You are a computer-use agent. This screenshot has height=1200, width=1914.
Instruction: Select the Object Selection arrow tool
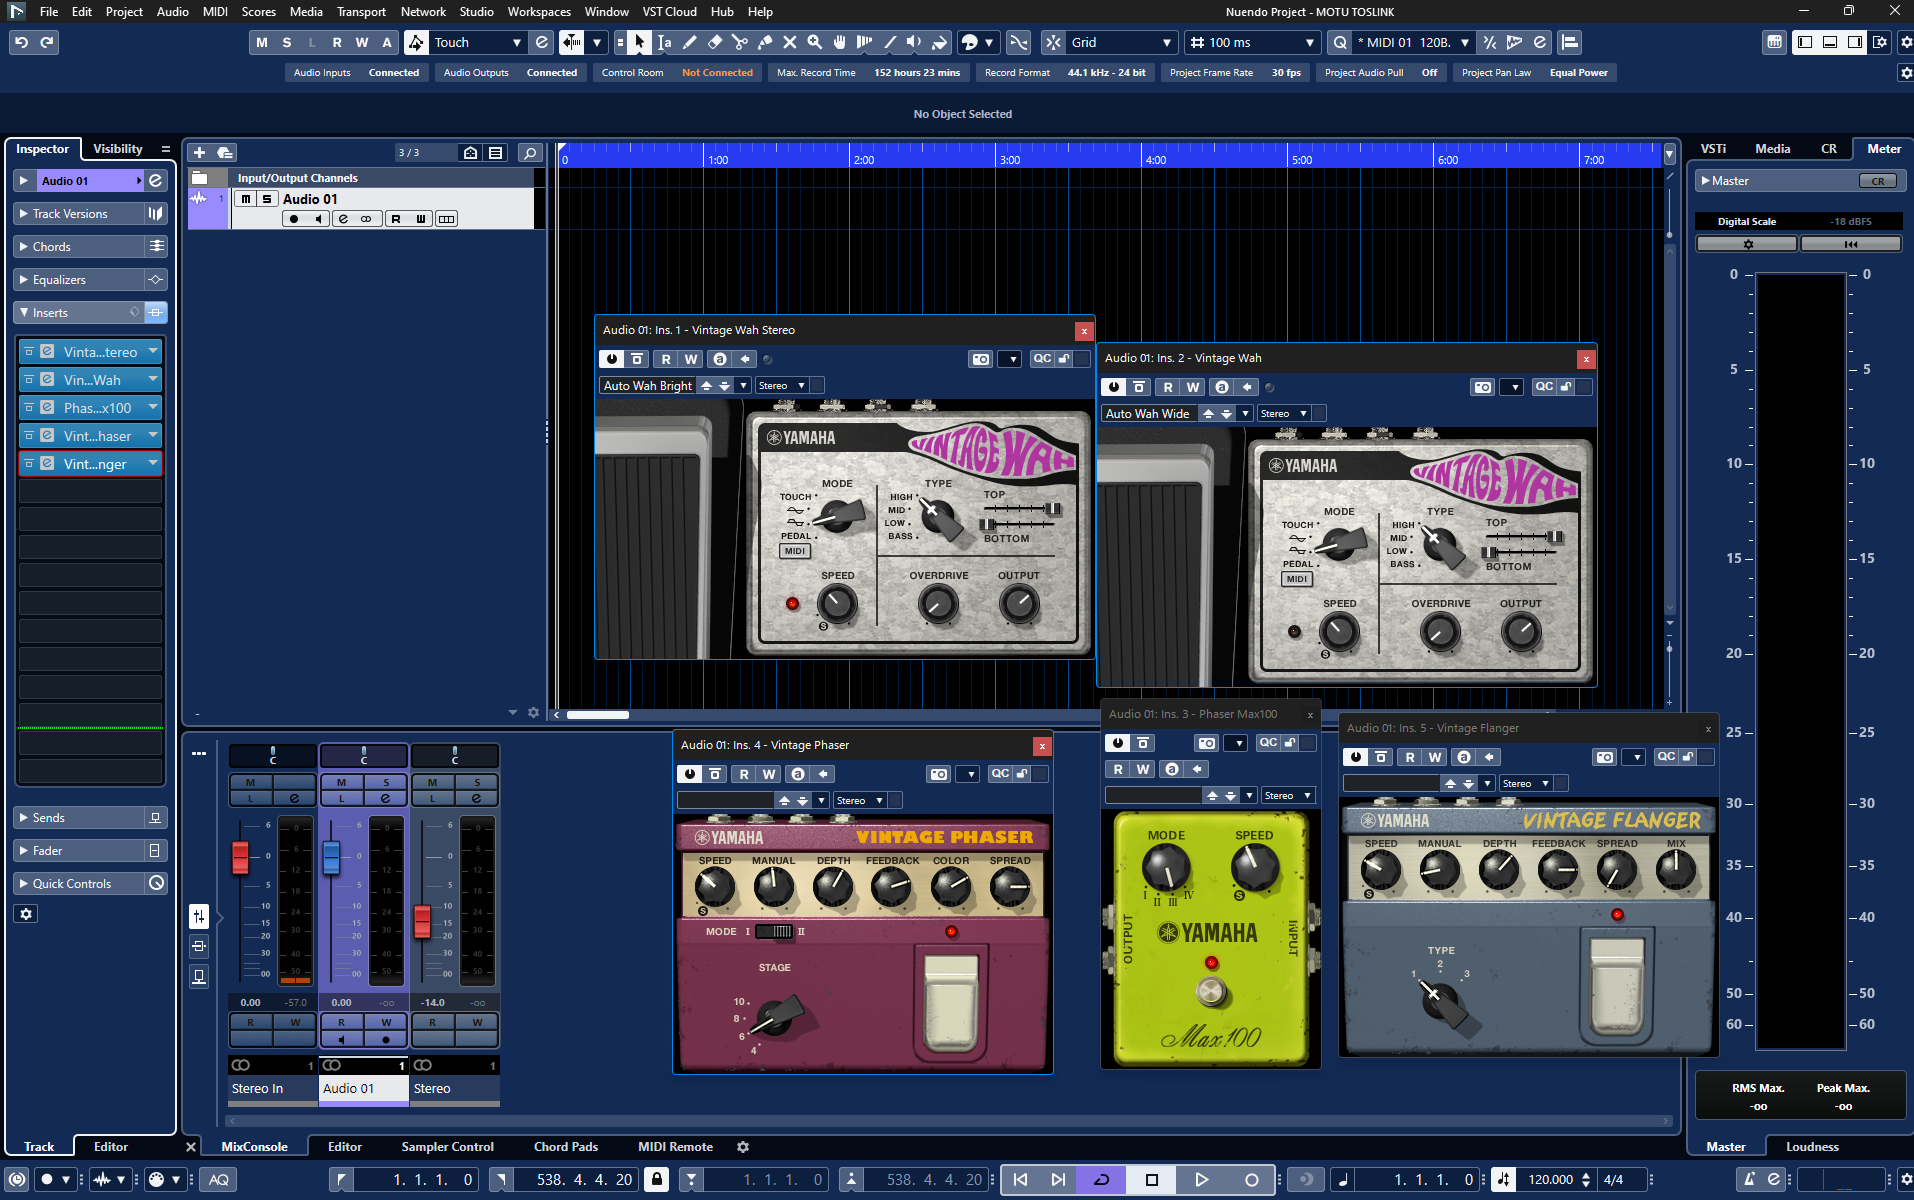point(639,42)
